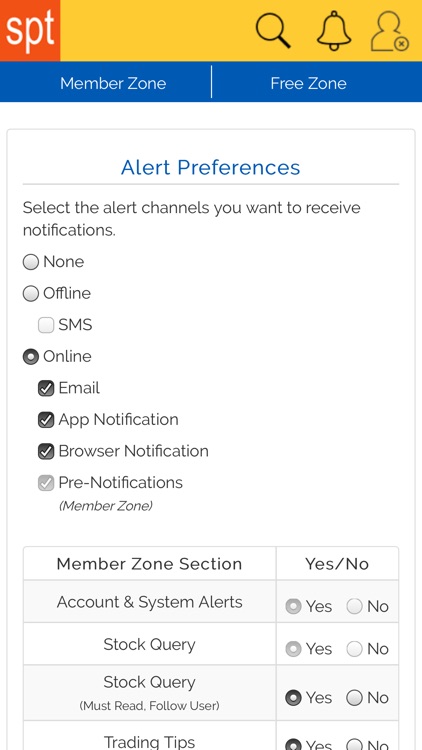This screenshot has height=750, width=422.
Task: Choose Yes for Stock Query Must Read row
Action: (x=293, y=698)
